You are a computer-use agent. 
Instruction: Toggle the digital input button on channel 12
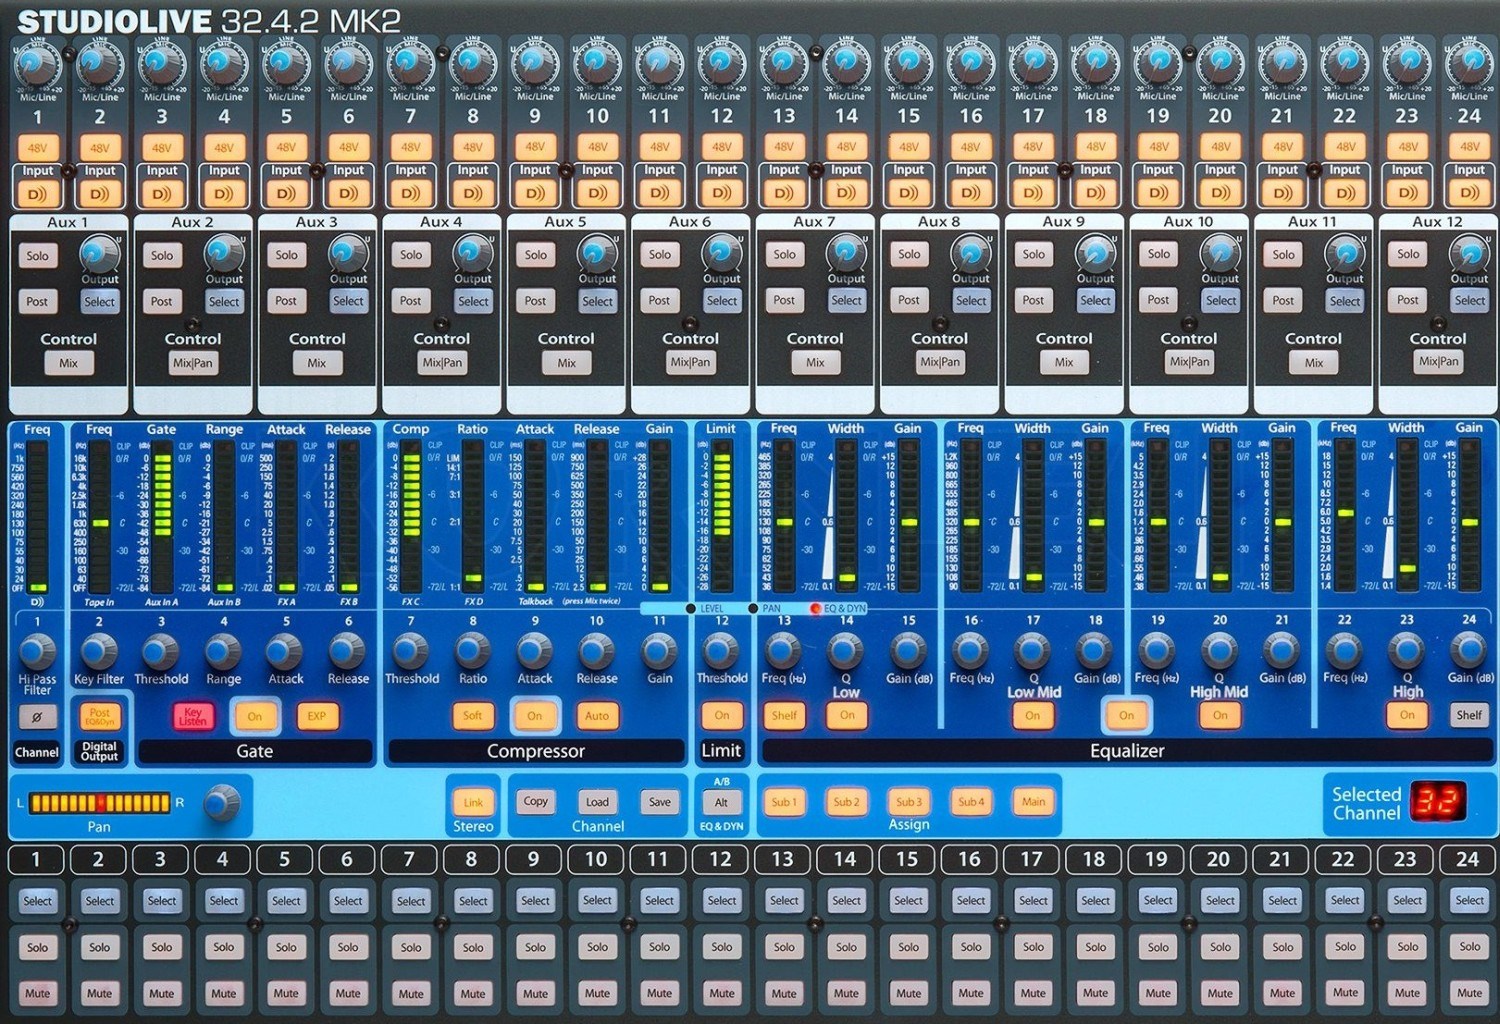point(722,193)
